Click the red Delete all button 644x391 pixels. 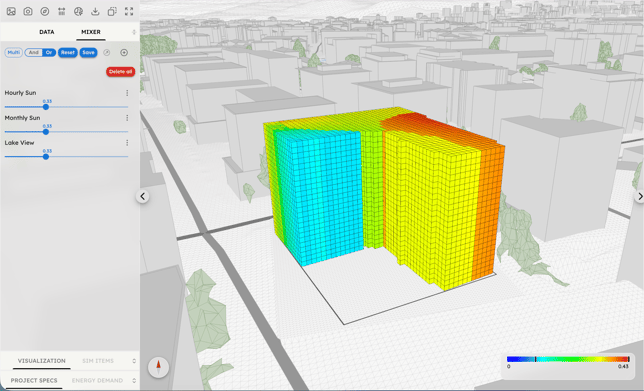[121, 72]
